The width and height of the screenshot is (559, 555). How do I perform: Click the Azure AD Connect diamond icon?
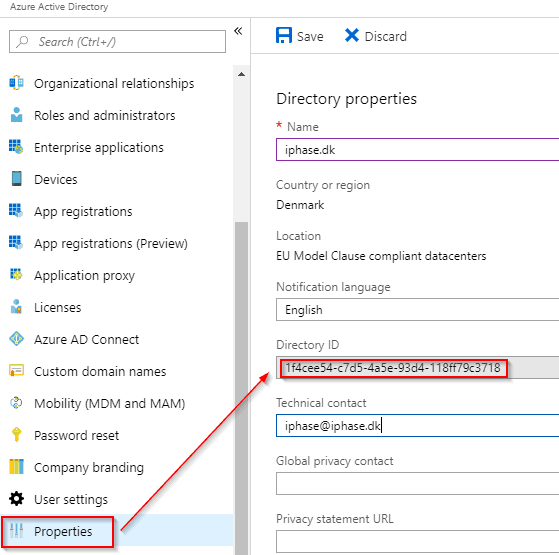pyautogui.click(x=16, y=339)
